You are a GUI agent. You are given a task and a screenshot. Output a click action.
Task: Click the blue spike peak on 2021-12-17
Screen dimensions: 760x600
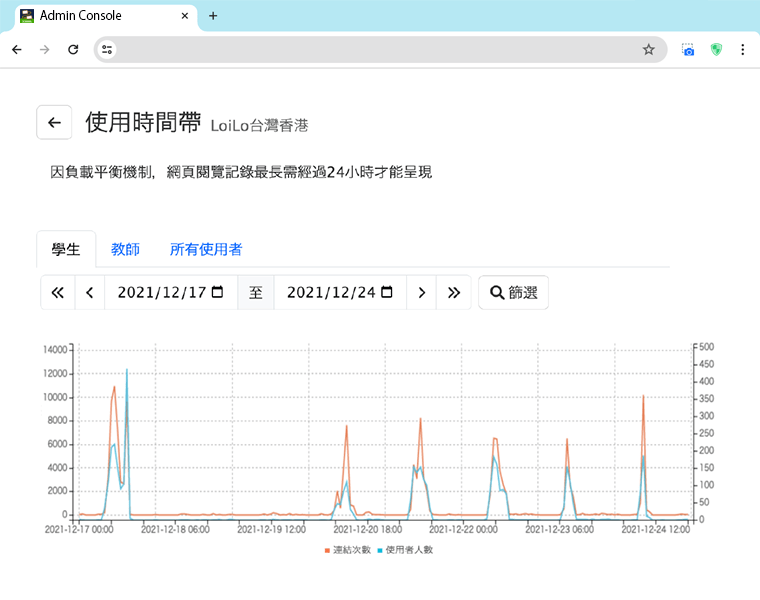coord(127,370)
